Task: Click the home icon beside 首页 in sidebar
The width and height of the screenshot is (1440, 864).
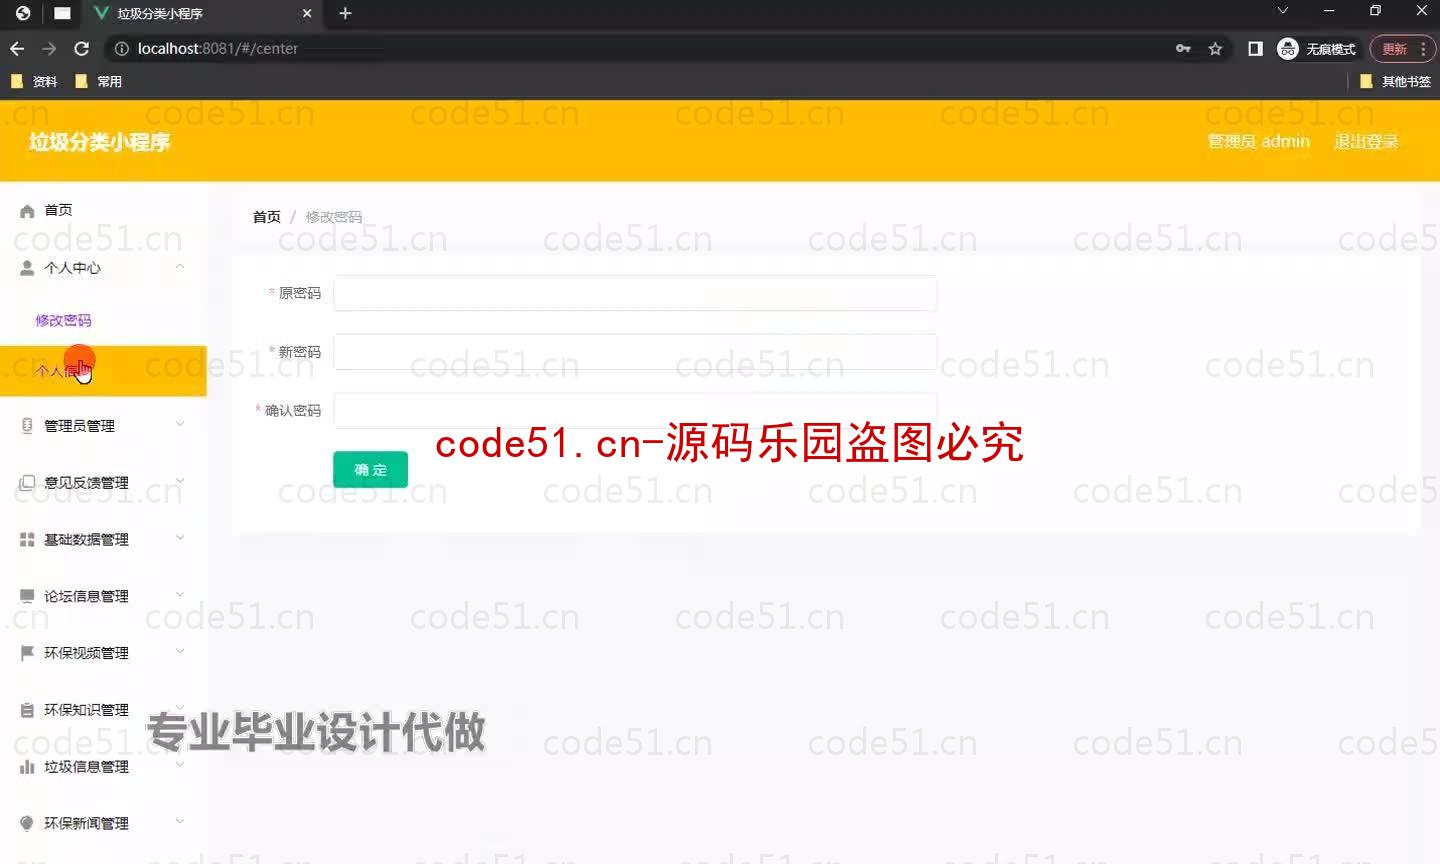Action: tap(27, 211)
